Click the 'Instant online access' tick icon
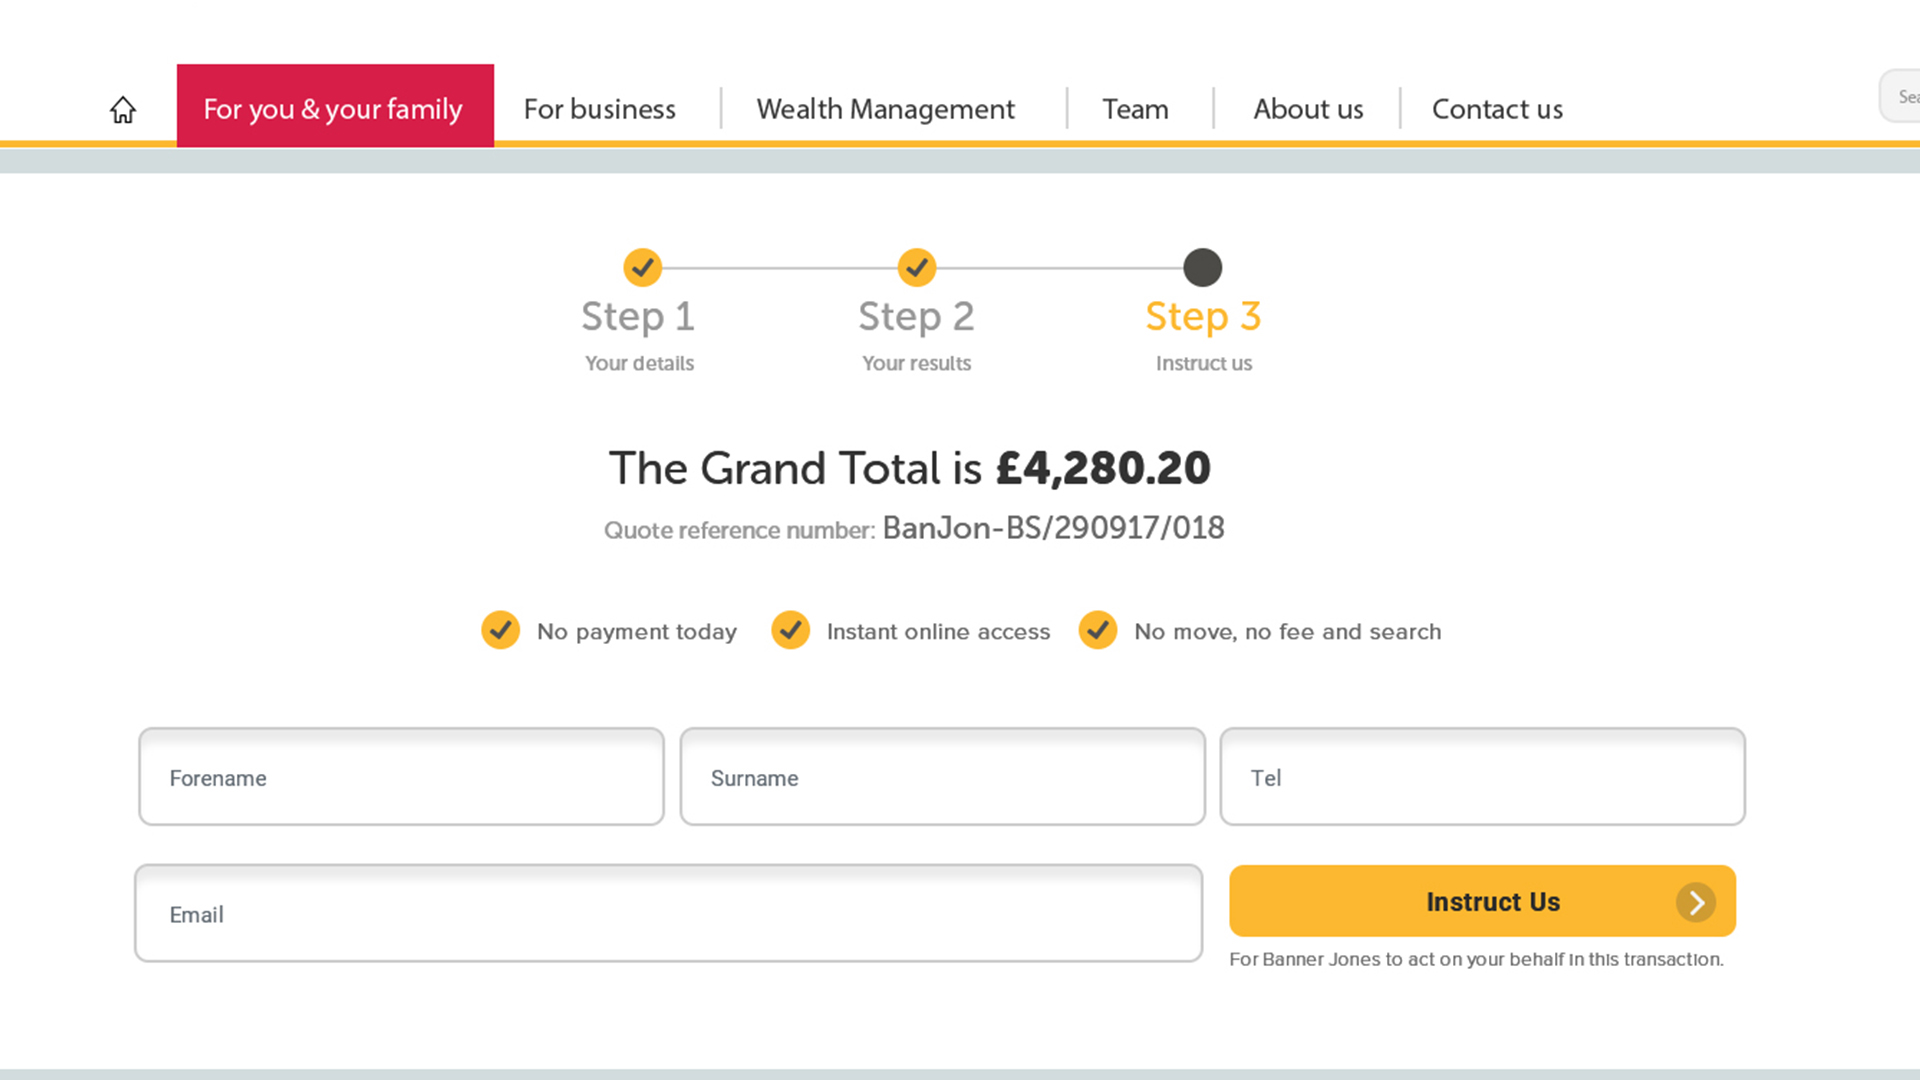The image size is (1920, 1080). [x=790, y=630]
